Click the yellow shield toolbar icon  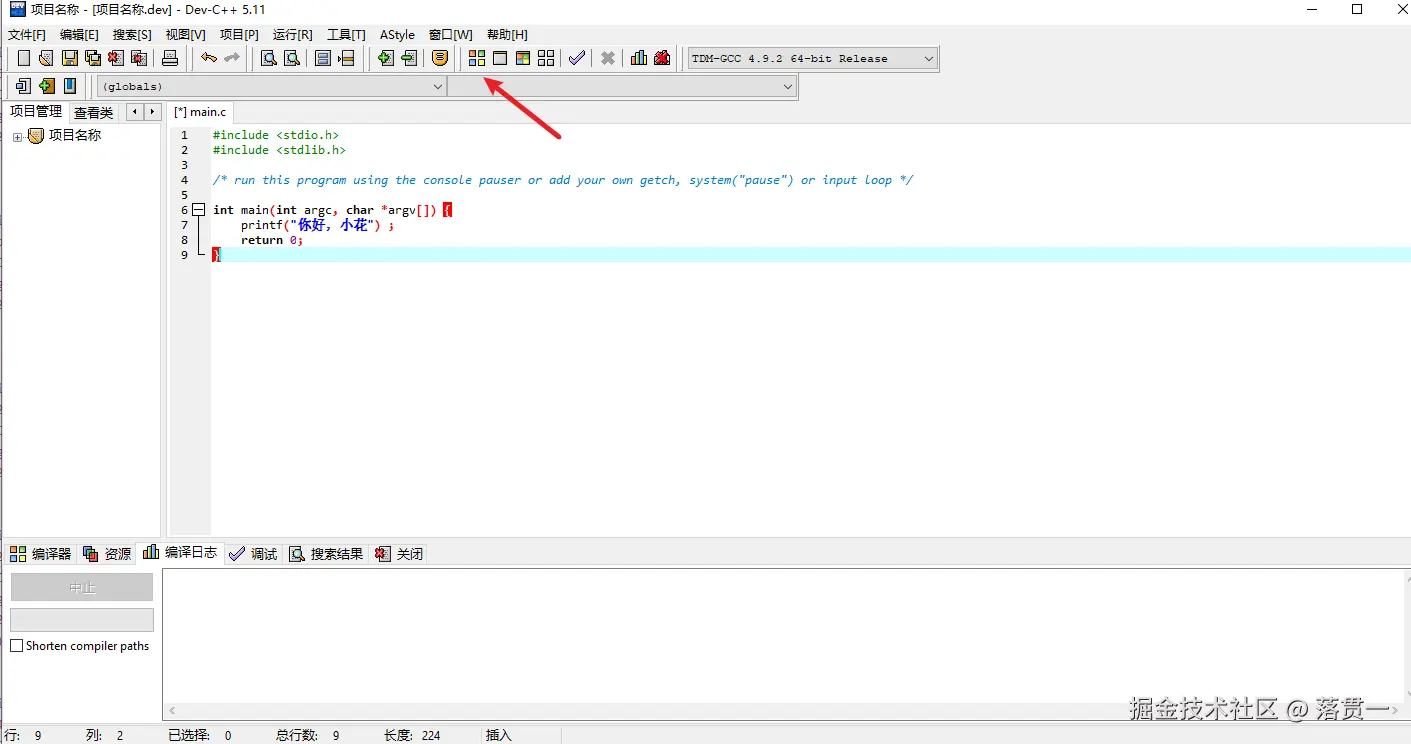coord(439,58)
